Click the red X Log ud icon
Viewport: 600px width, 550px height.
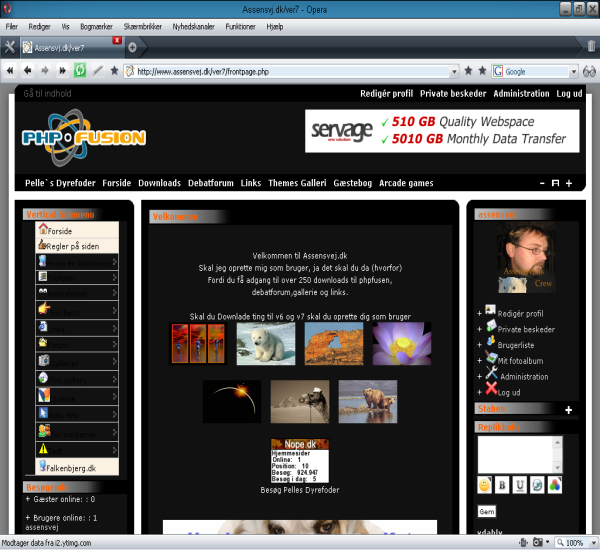coord(491,388)
